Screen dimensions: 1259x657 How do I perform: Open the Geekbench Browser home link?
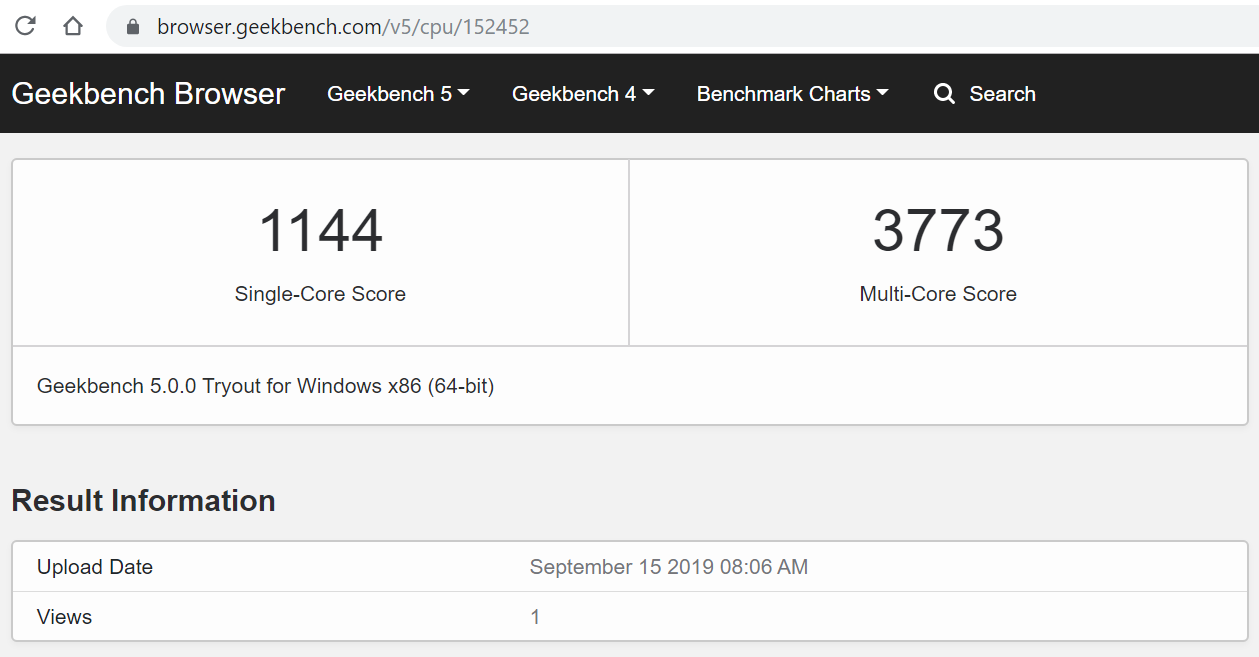(148, 94)
